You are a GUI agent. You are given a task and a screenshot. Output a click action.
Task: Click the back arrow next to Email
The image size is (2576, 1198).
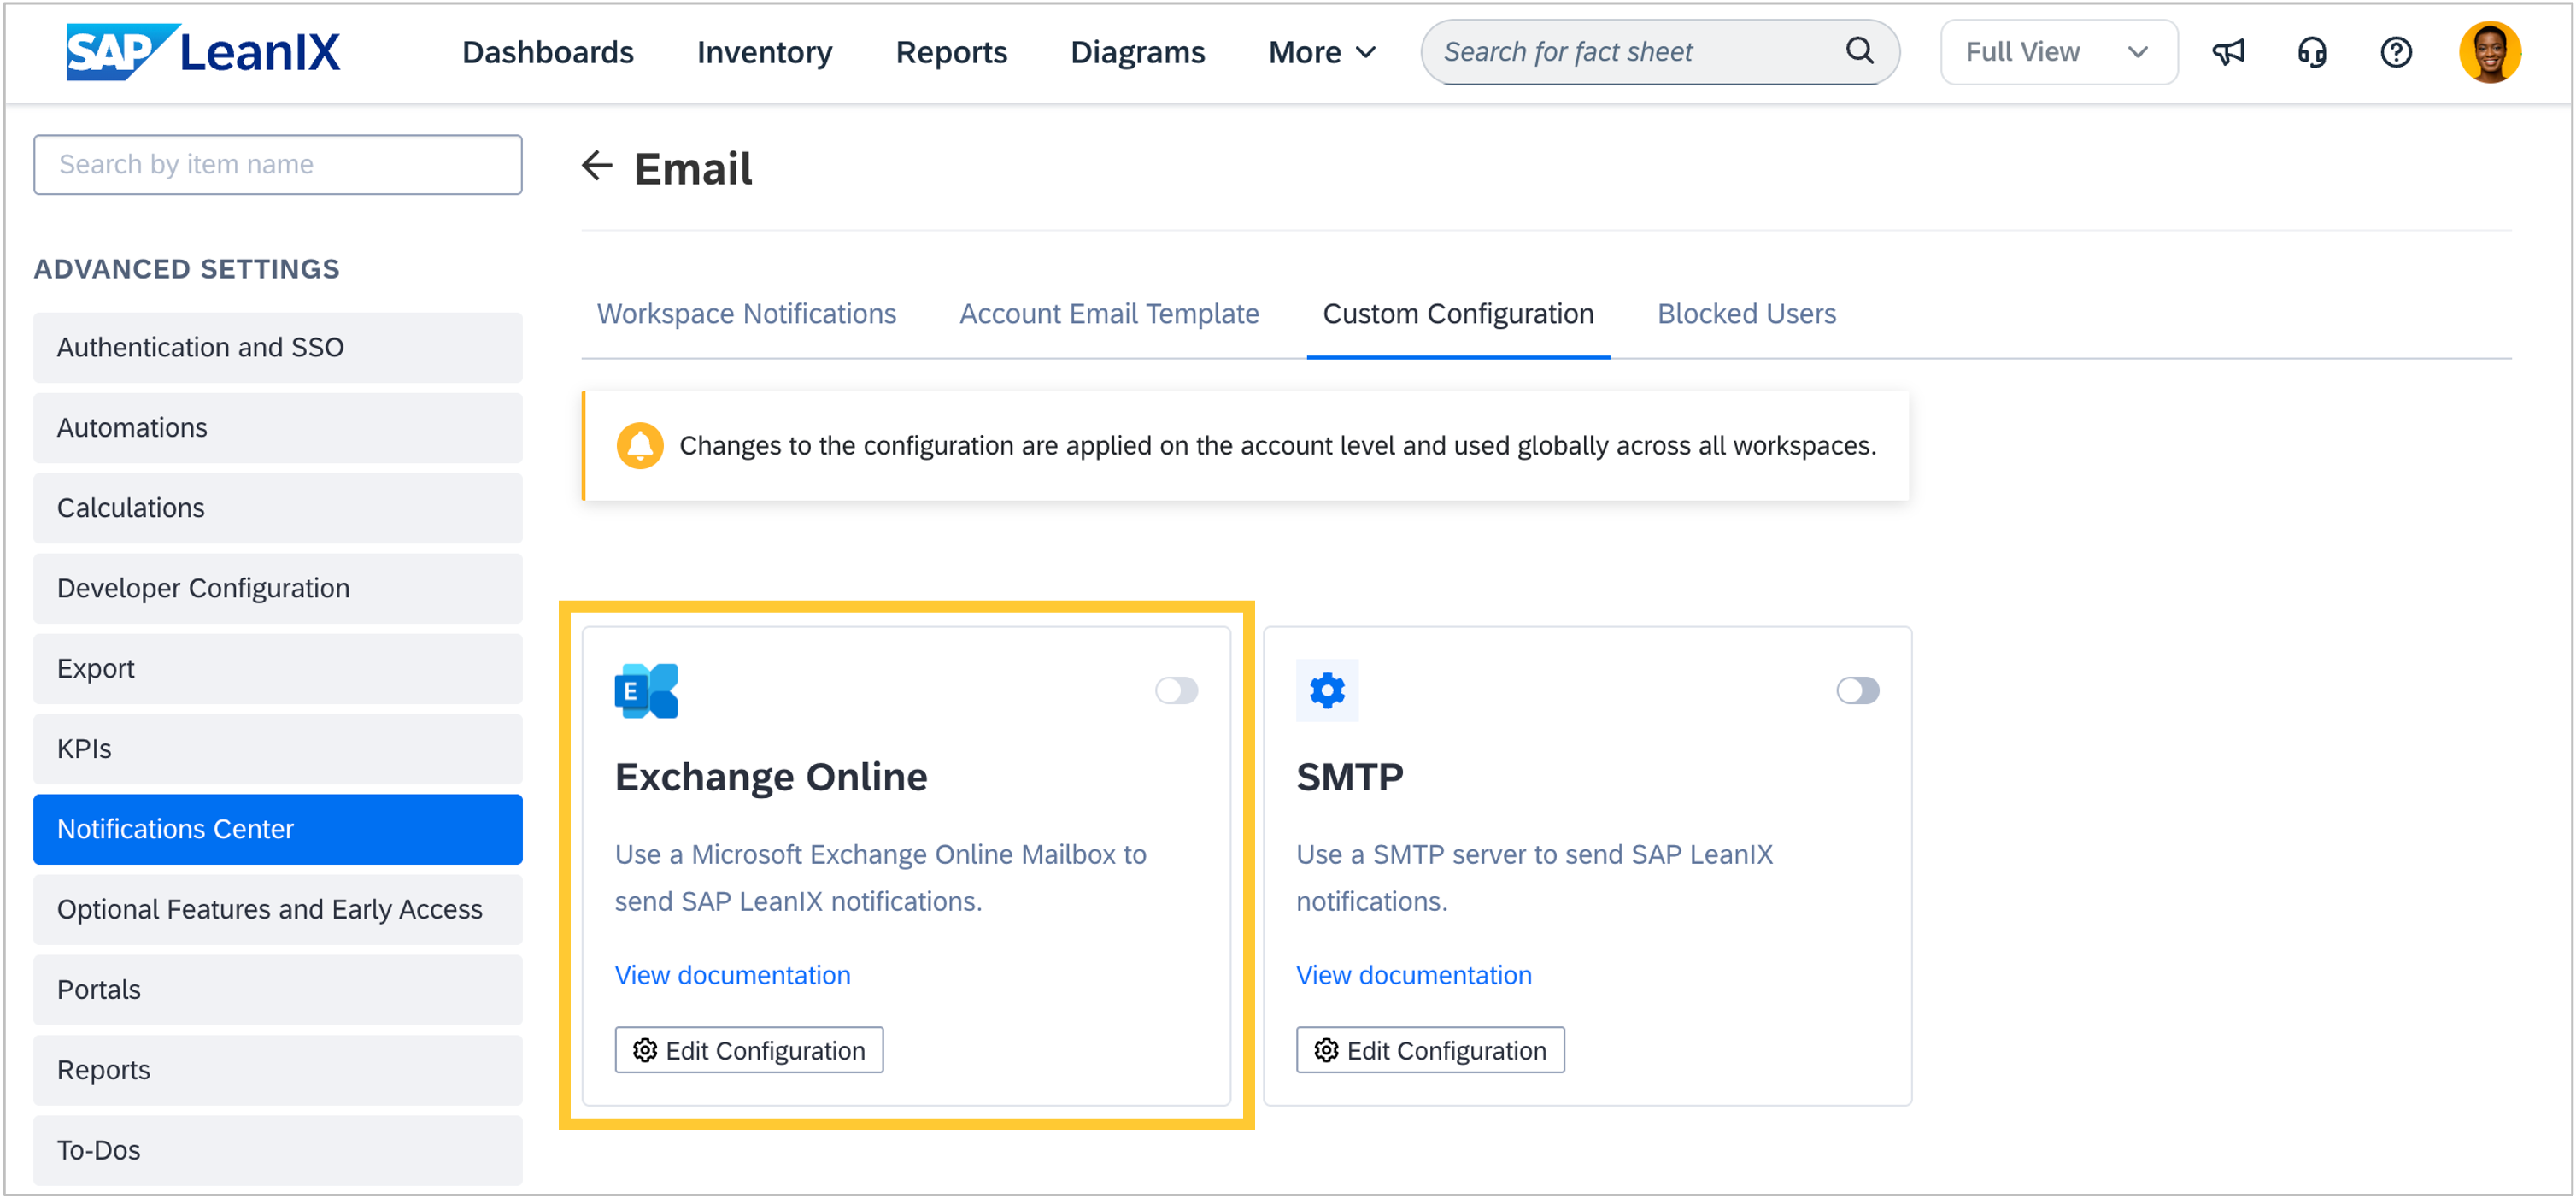(596, 166)
